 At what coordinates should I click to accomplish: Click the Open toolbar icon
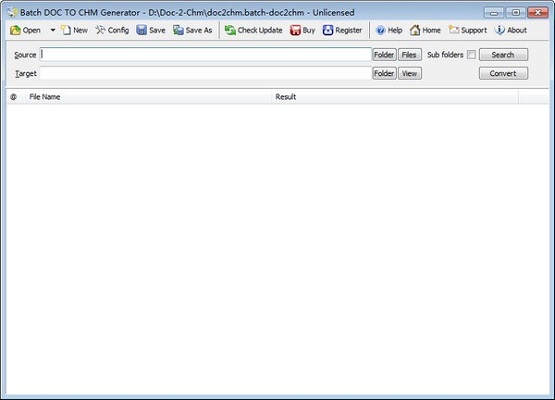pos(25,30)
